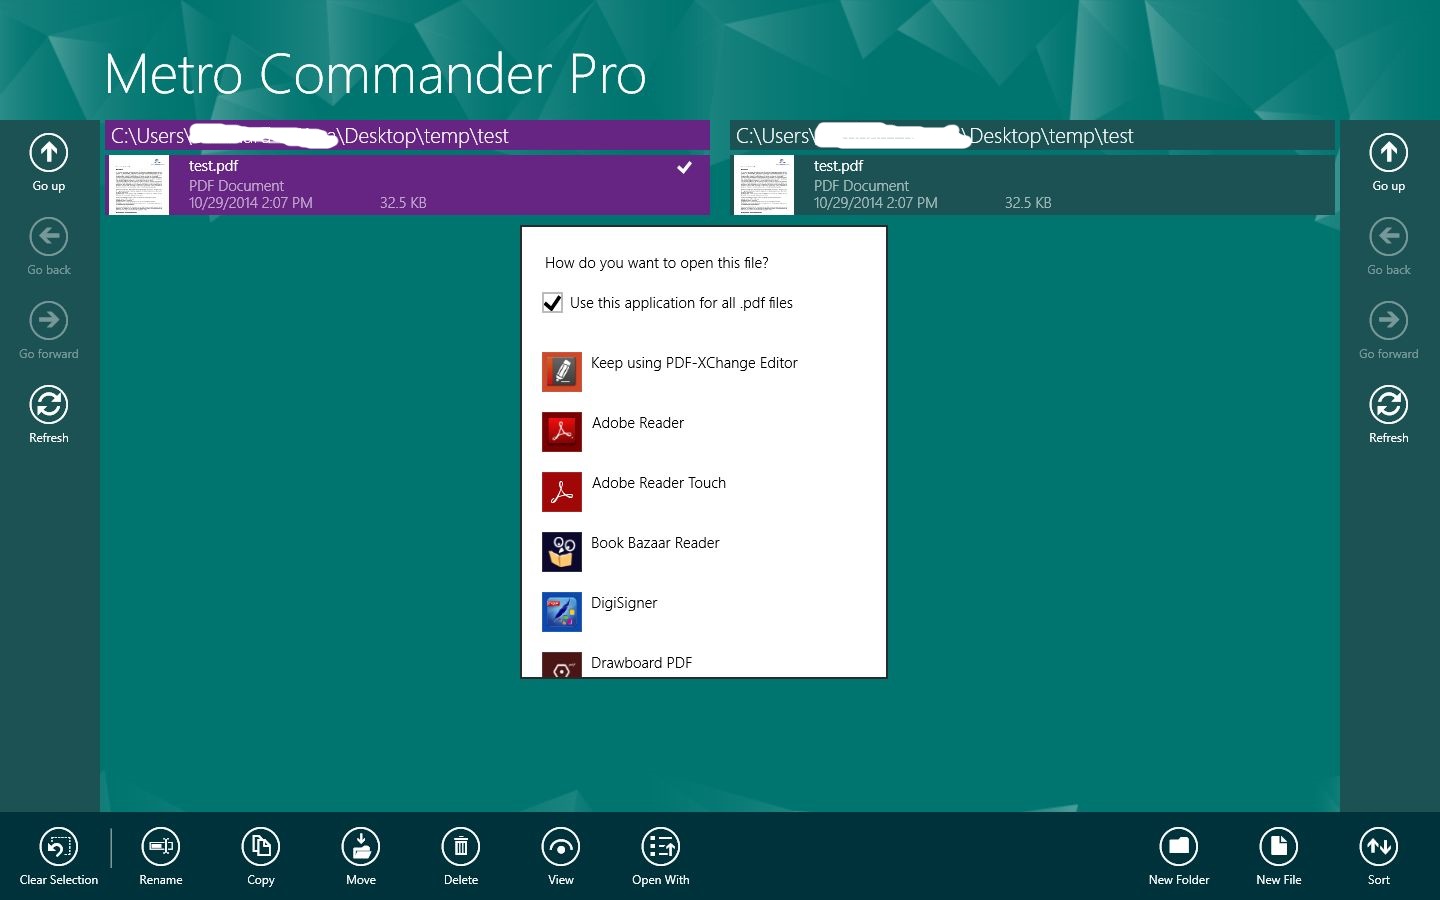The image size is (1440, 900).
Task: Refresh the right pane
Action: 1389,405
